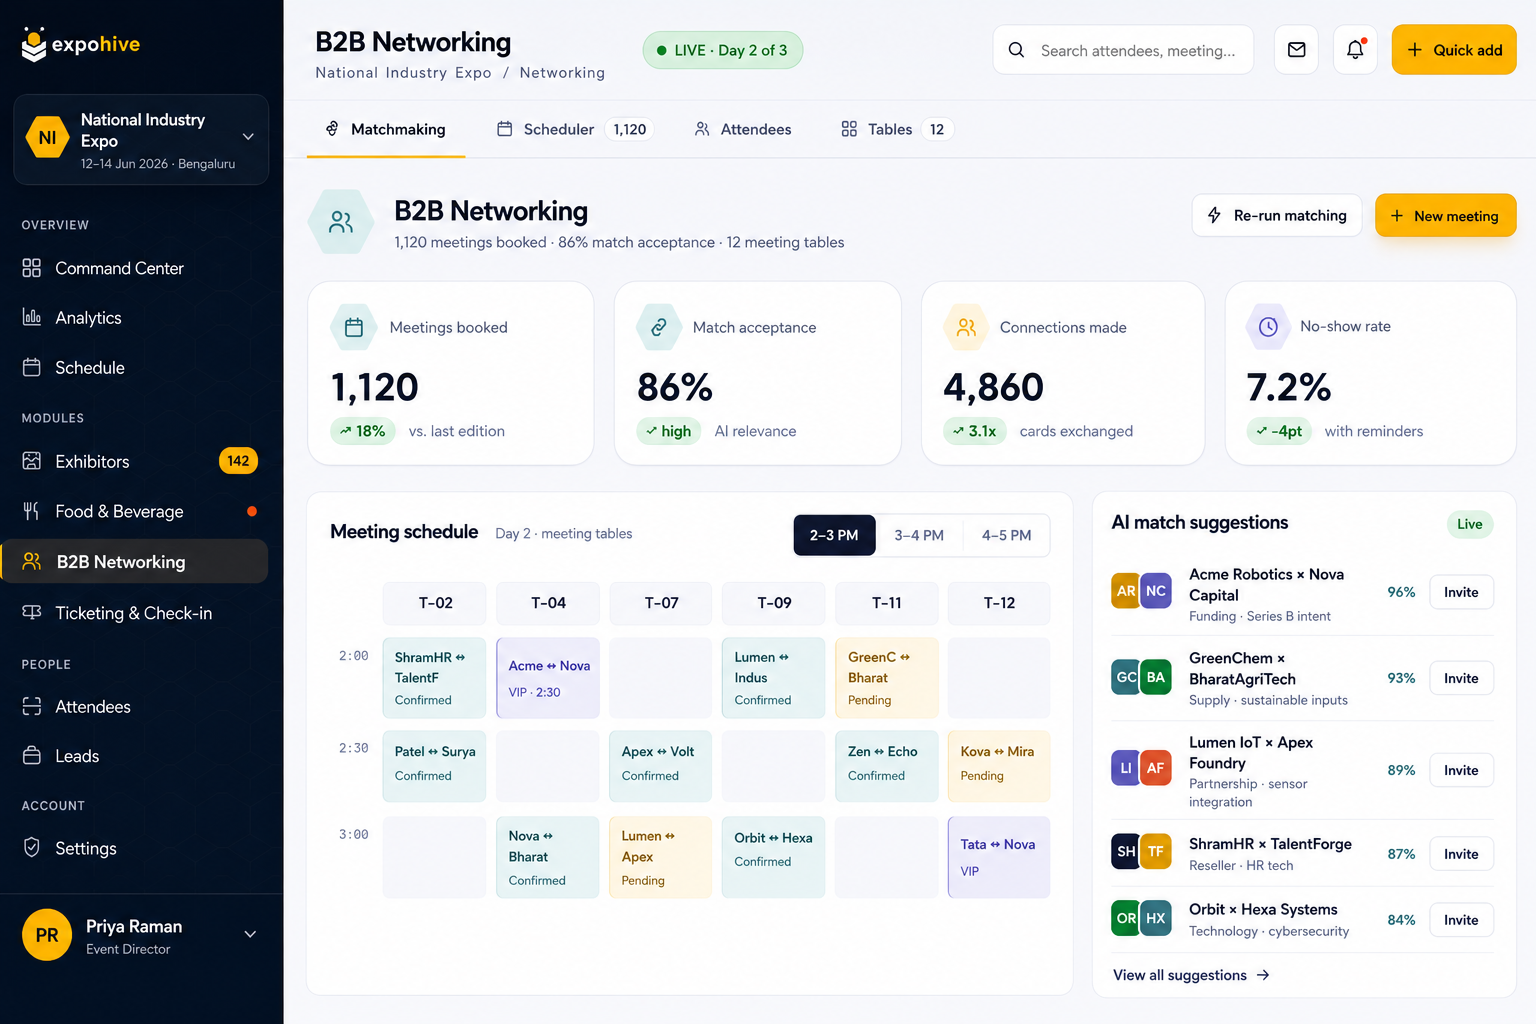The width and height of the screenshot is (1536, 1024).
Task: Click the SH TF company avatars
Action: (x=1141, y=852)
